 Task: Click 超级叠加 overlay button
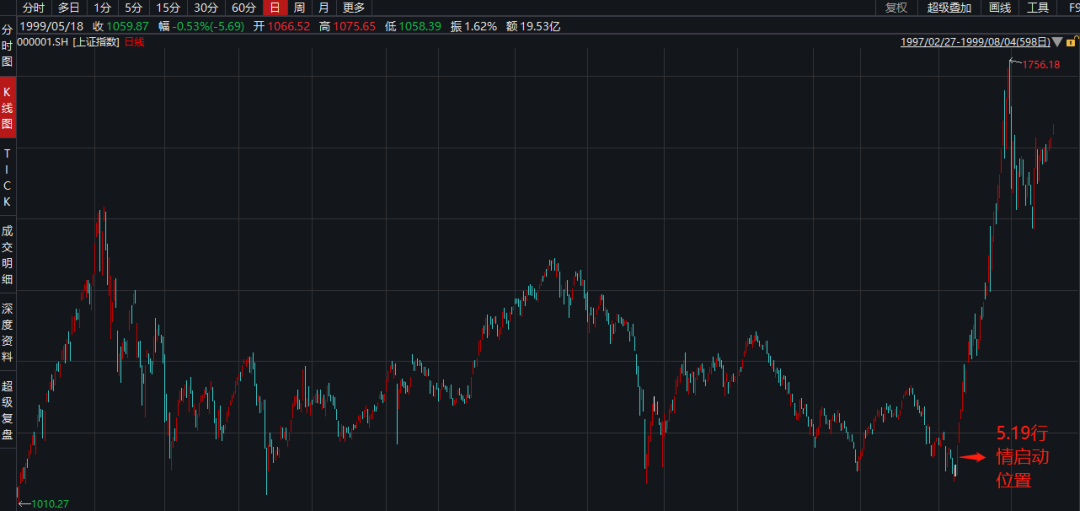(949, 8)
